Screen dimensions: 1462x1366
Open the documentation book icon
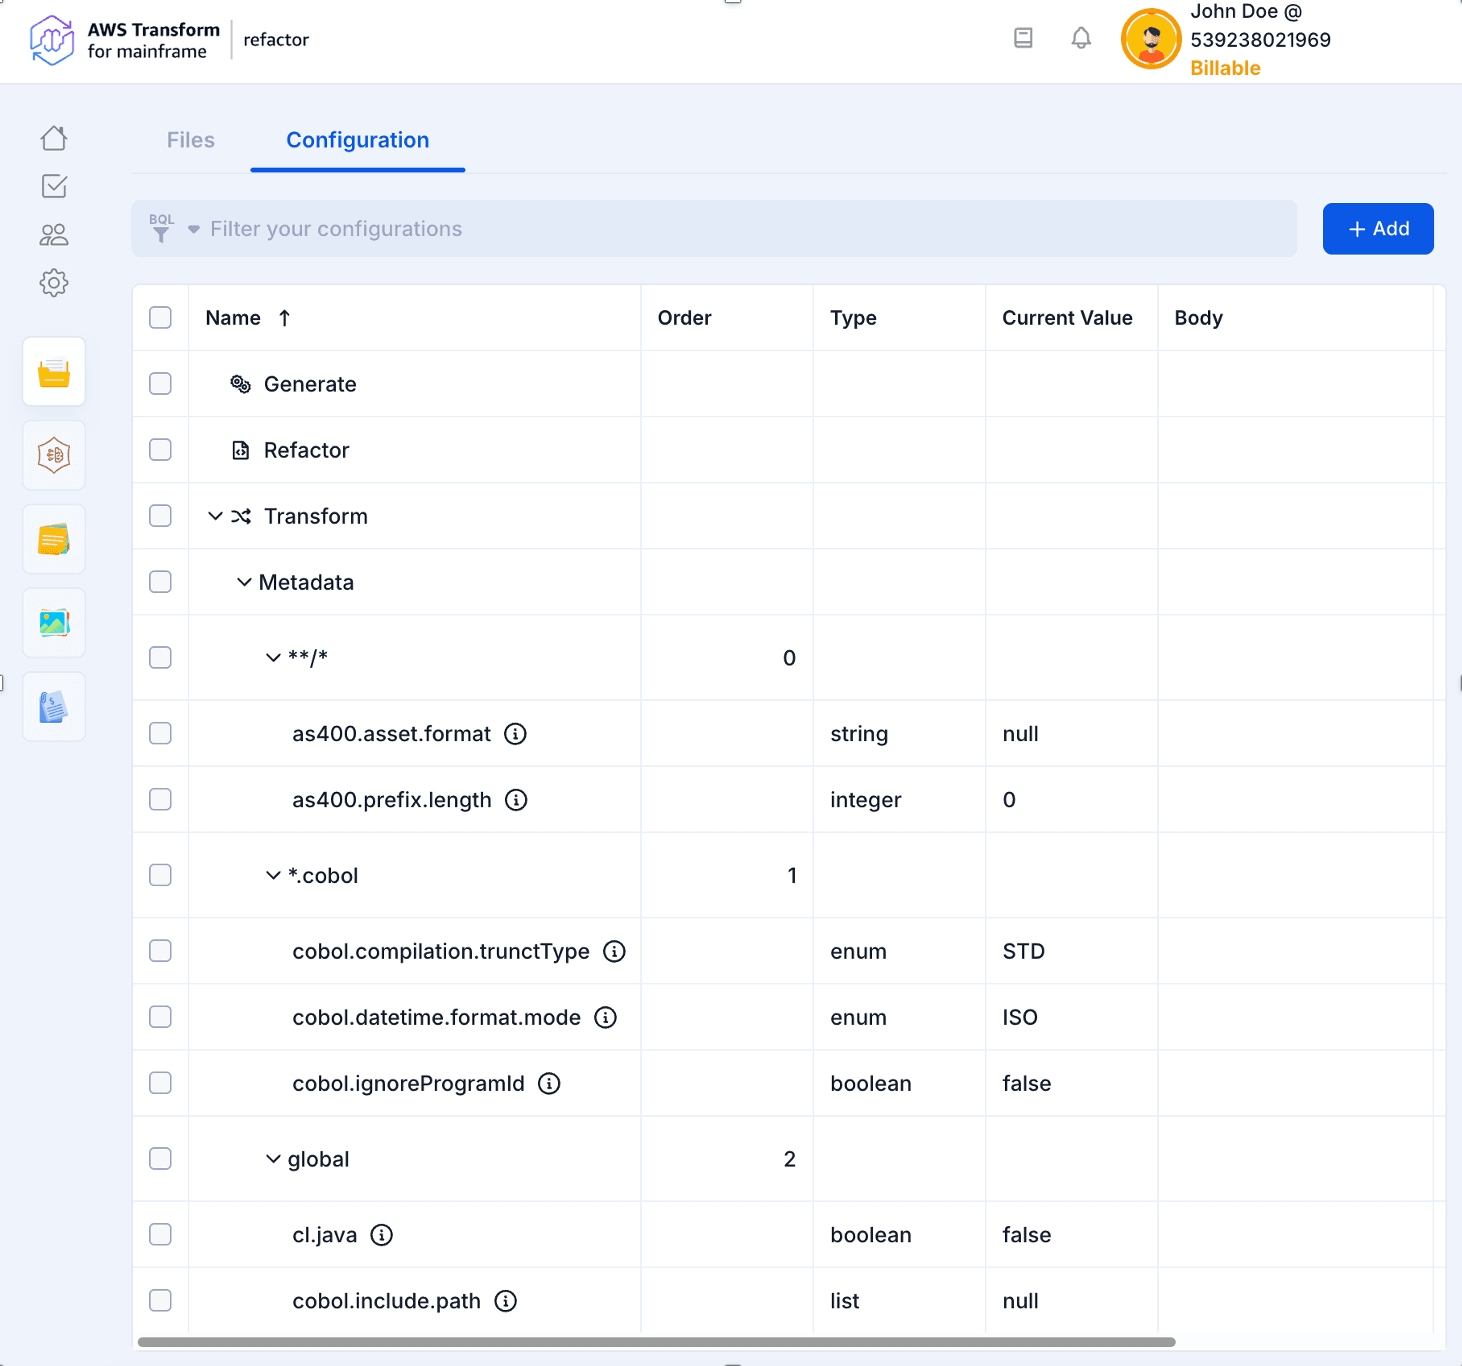tap(1023, 38)
